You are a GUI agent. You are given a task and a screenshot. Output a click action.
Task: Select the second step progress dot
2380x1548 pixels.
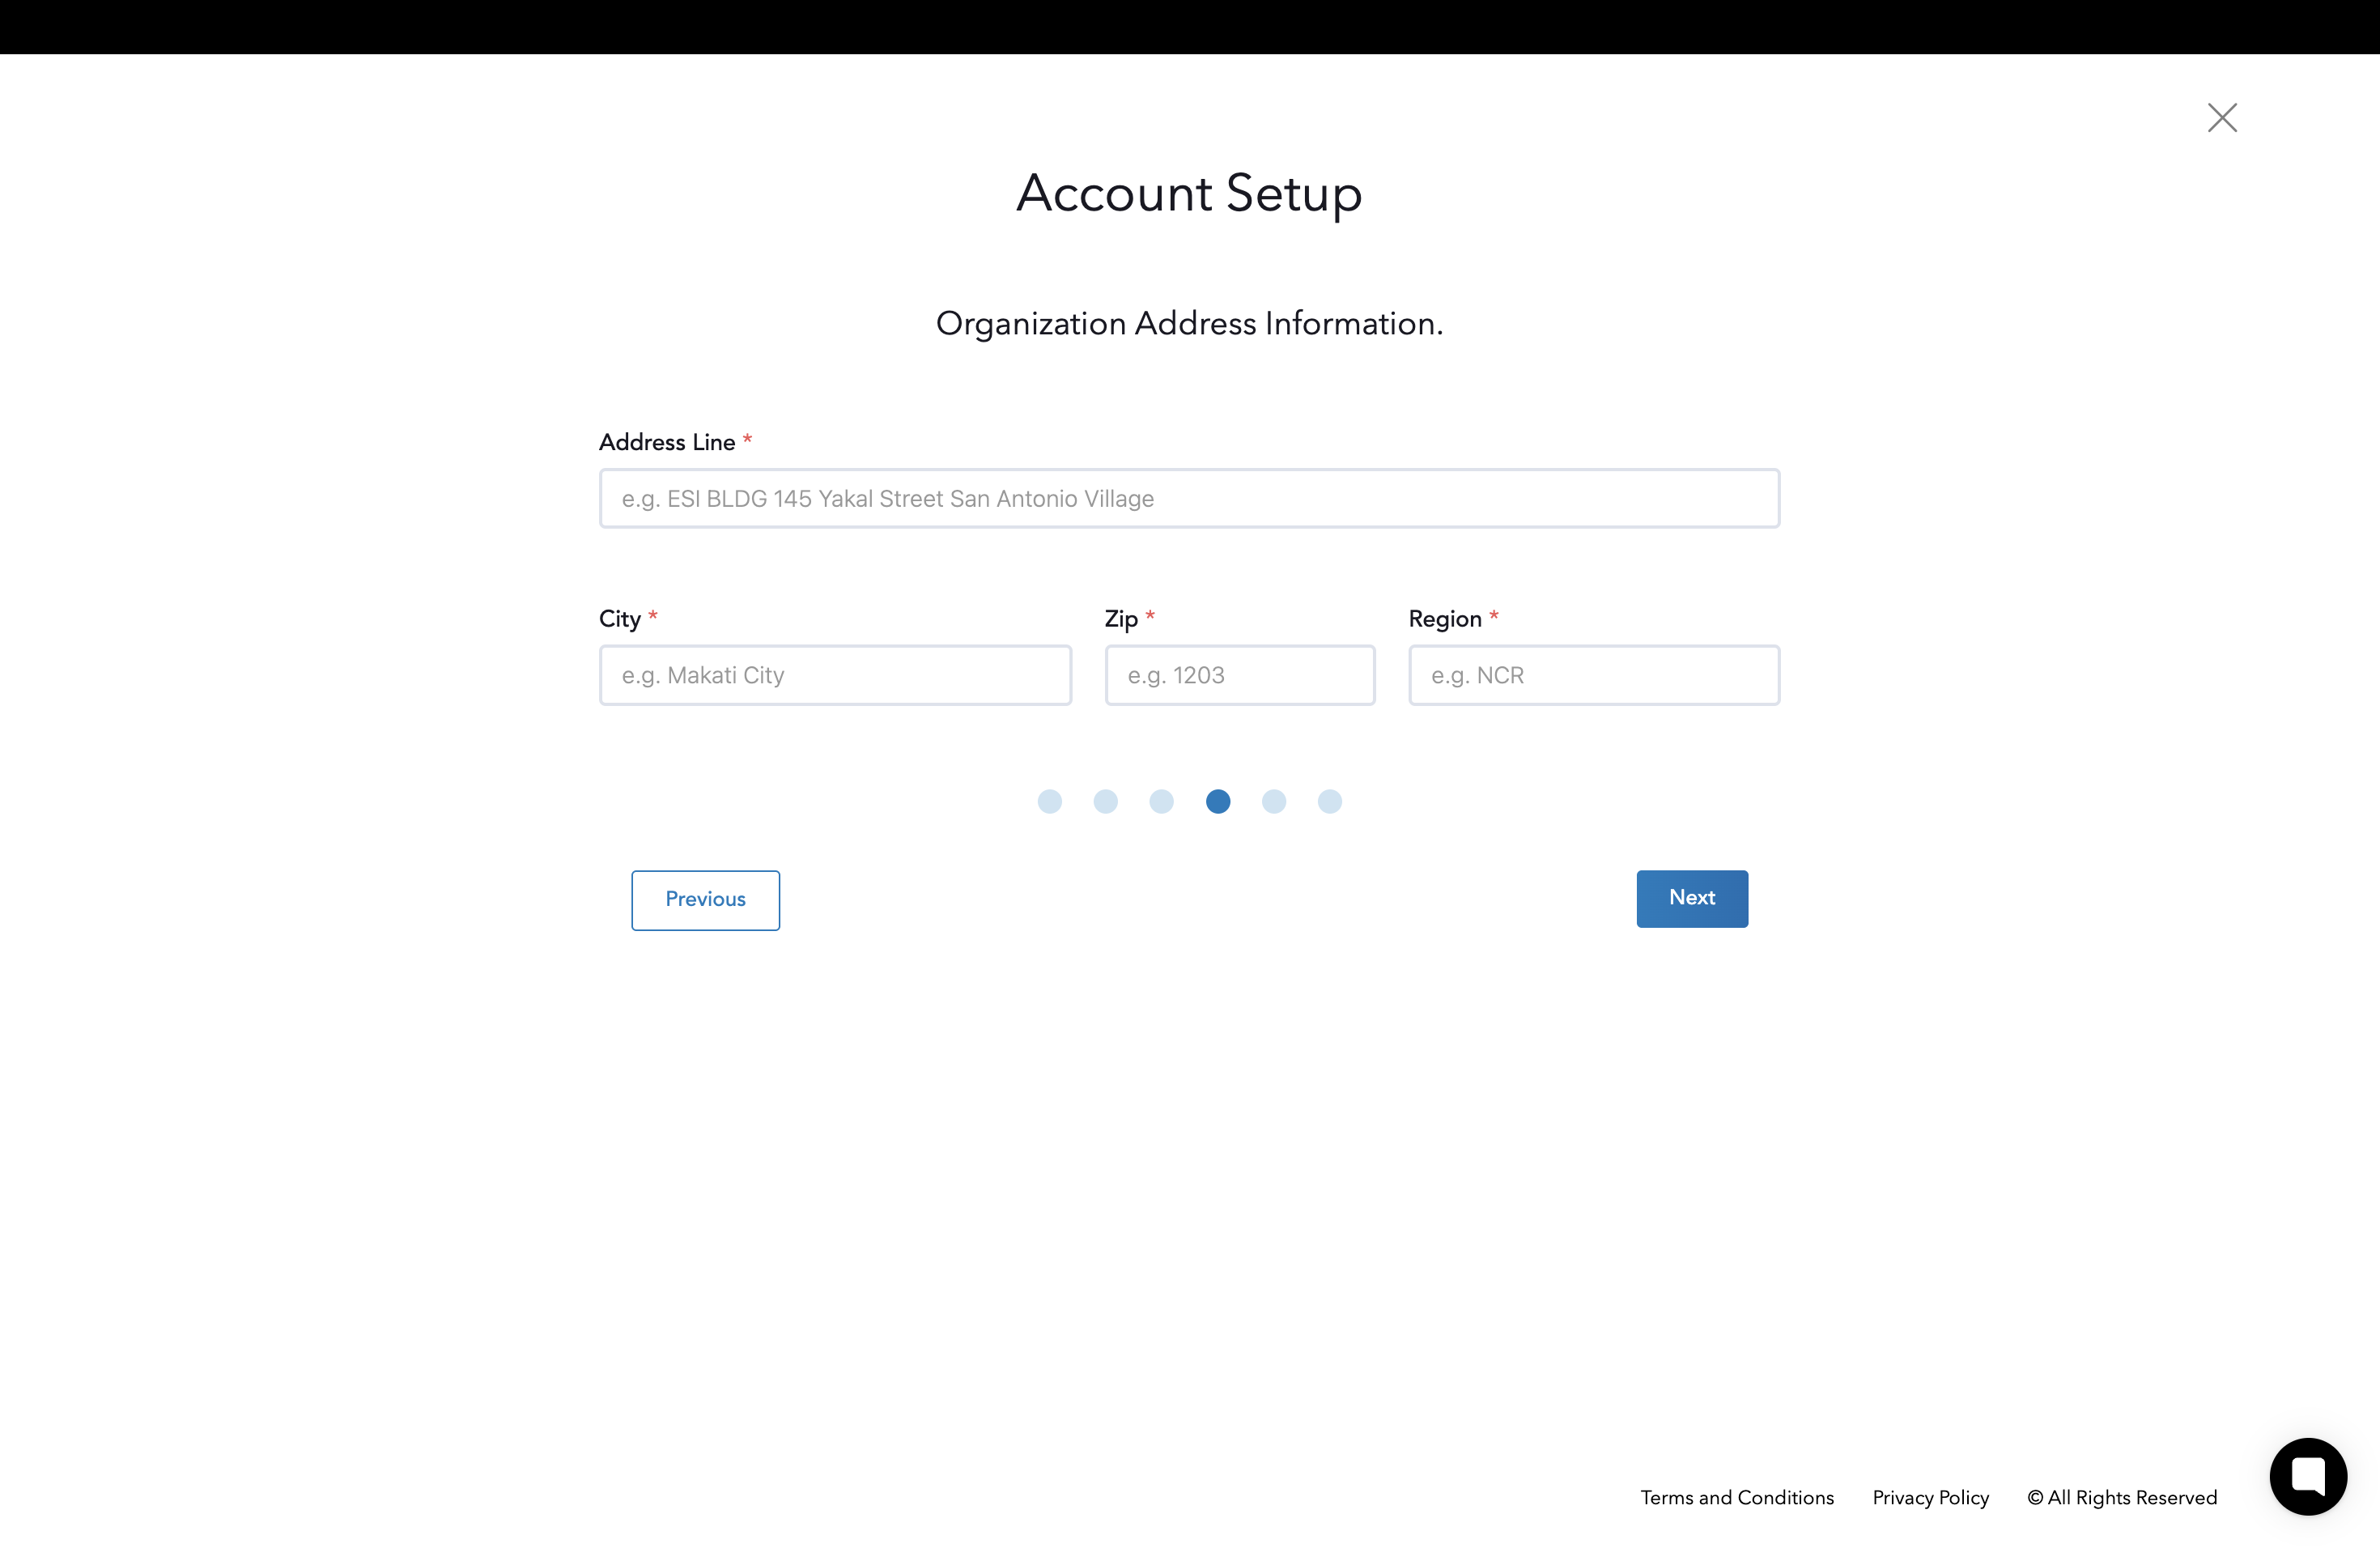1105,801
